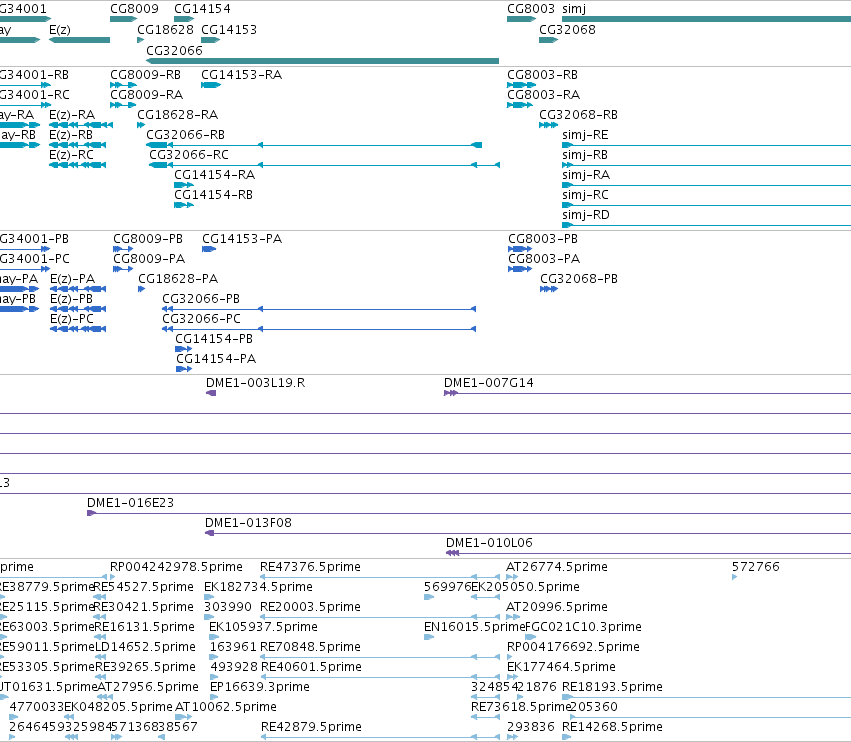Open protein CG32068-PB
Viewport: 851px width, 742px height.
click(x=549, y=289)
